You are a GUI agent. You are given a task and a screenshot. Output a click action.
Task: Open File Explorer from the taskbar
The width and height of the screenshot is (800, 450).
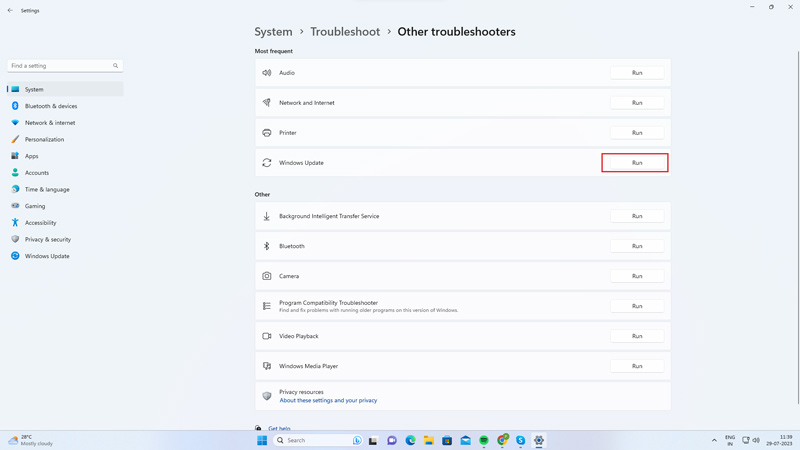pos(429,440)
